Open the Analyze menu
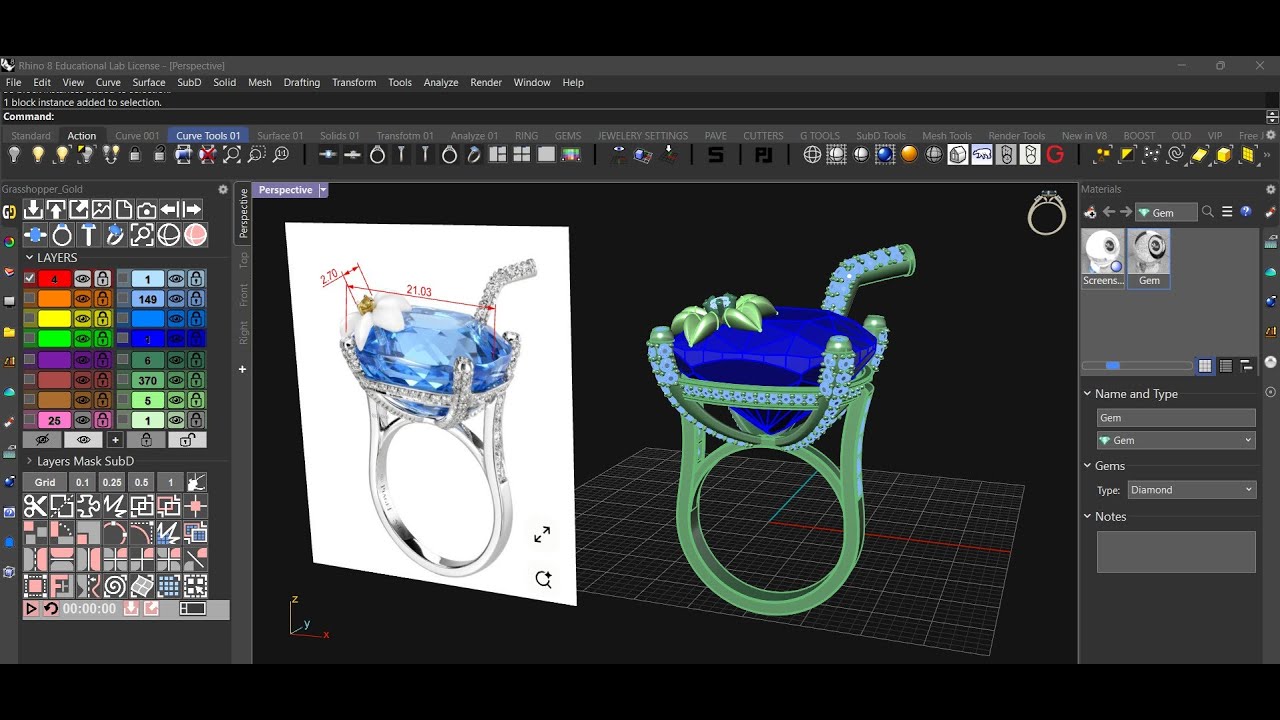 441,83
